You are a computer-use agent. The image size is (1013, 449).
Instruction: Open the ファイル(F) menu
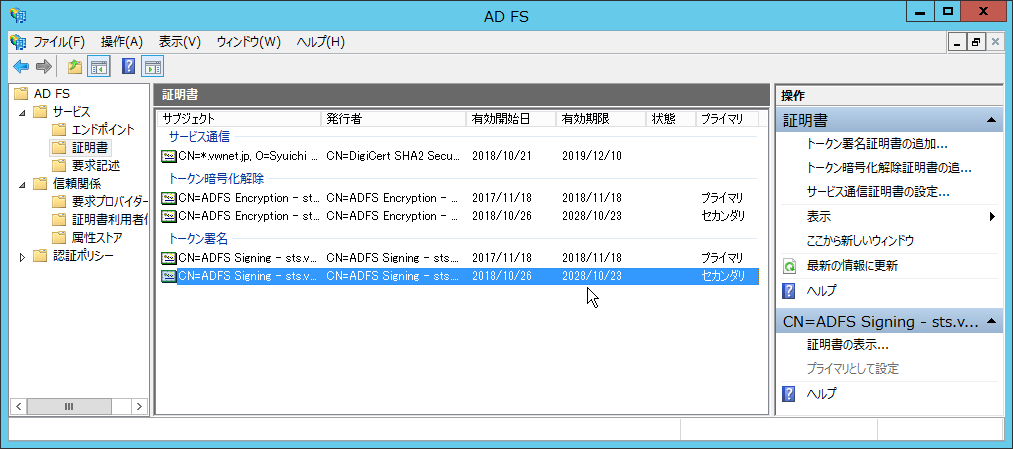tap(59, 42)
